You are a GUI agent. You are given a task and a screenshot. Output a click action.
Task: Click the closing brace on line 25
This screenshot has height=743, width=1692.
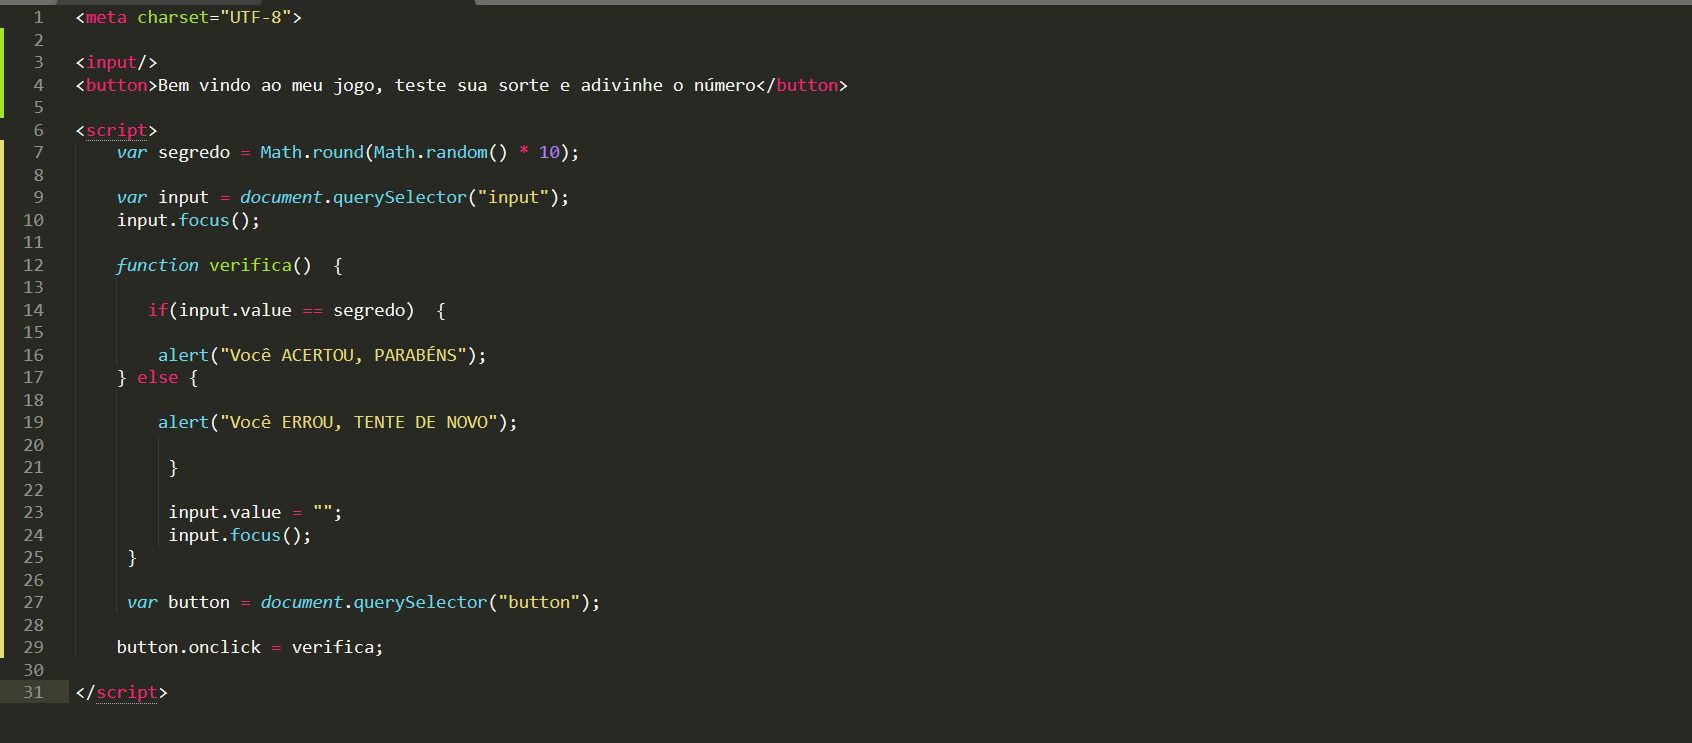click(x=132, y=557)
